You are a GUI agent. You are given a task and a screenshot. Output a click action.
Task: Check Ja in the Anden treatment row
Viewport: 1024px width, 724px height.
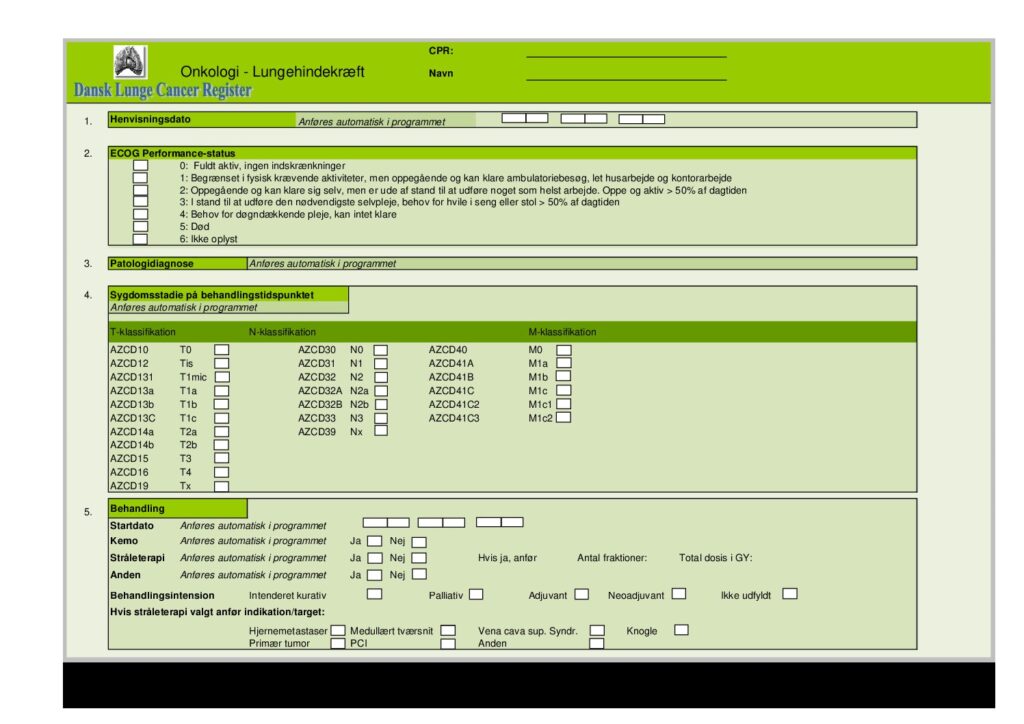[374, 575]
